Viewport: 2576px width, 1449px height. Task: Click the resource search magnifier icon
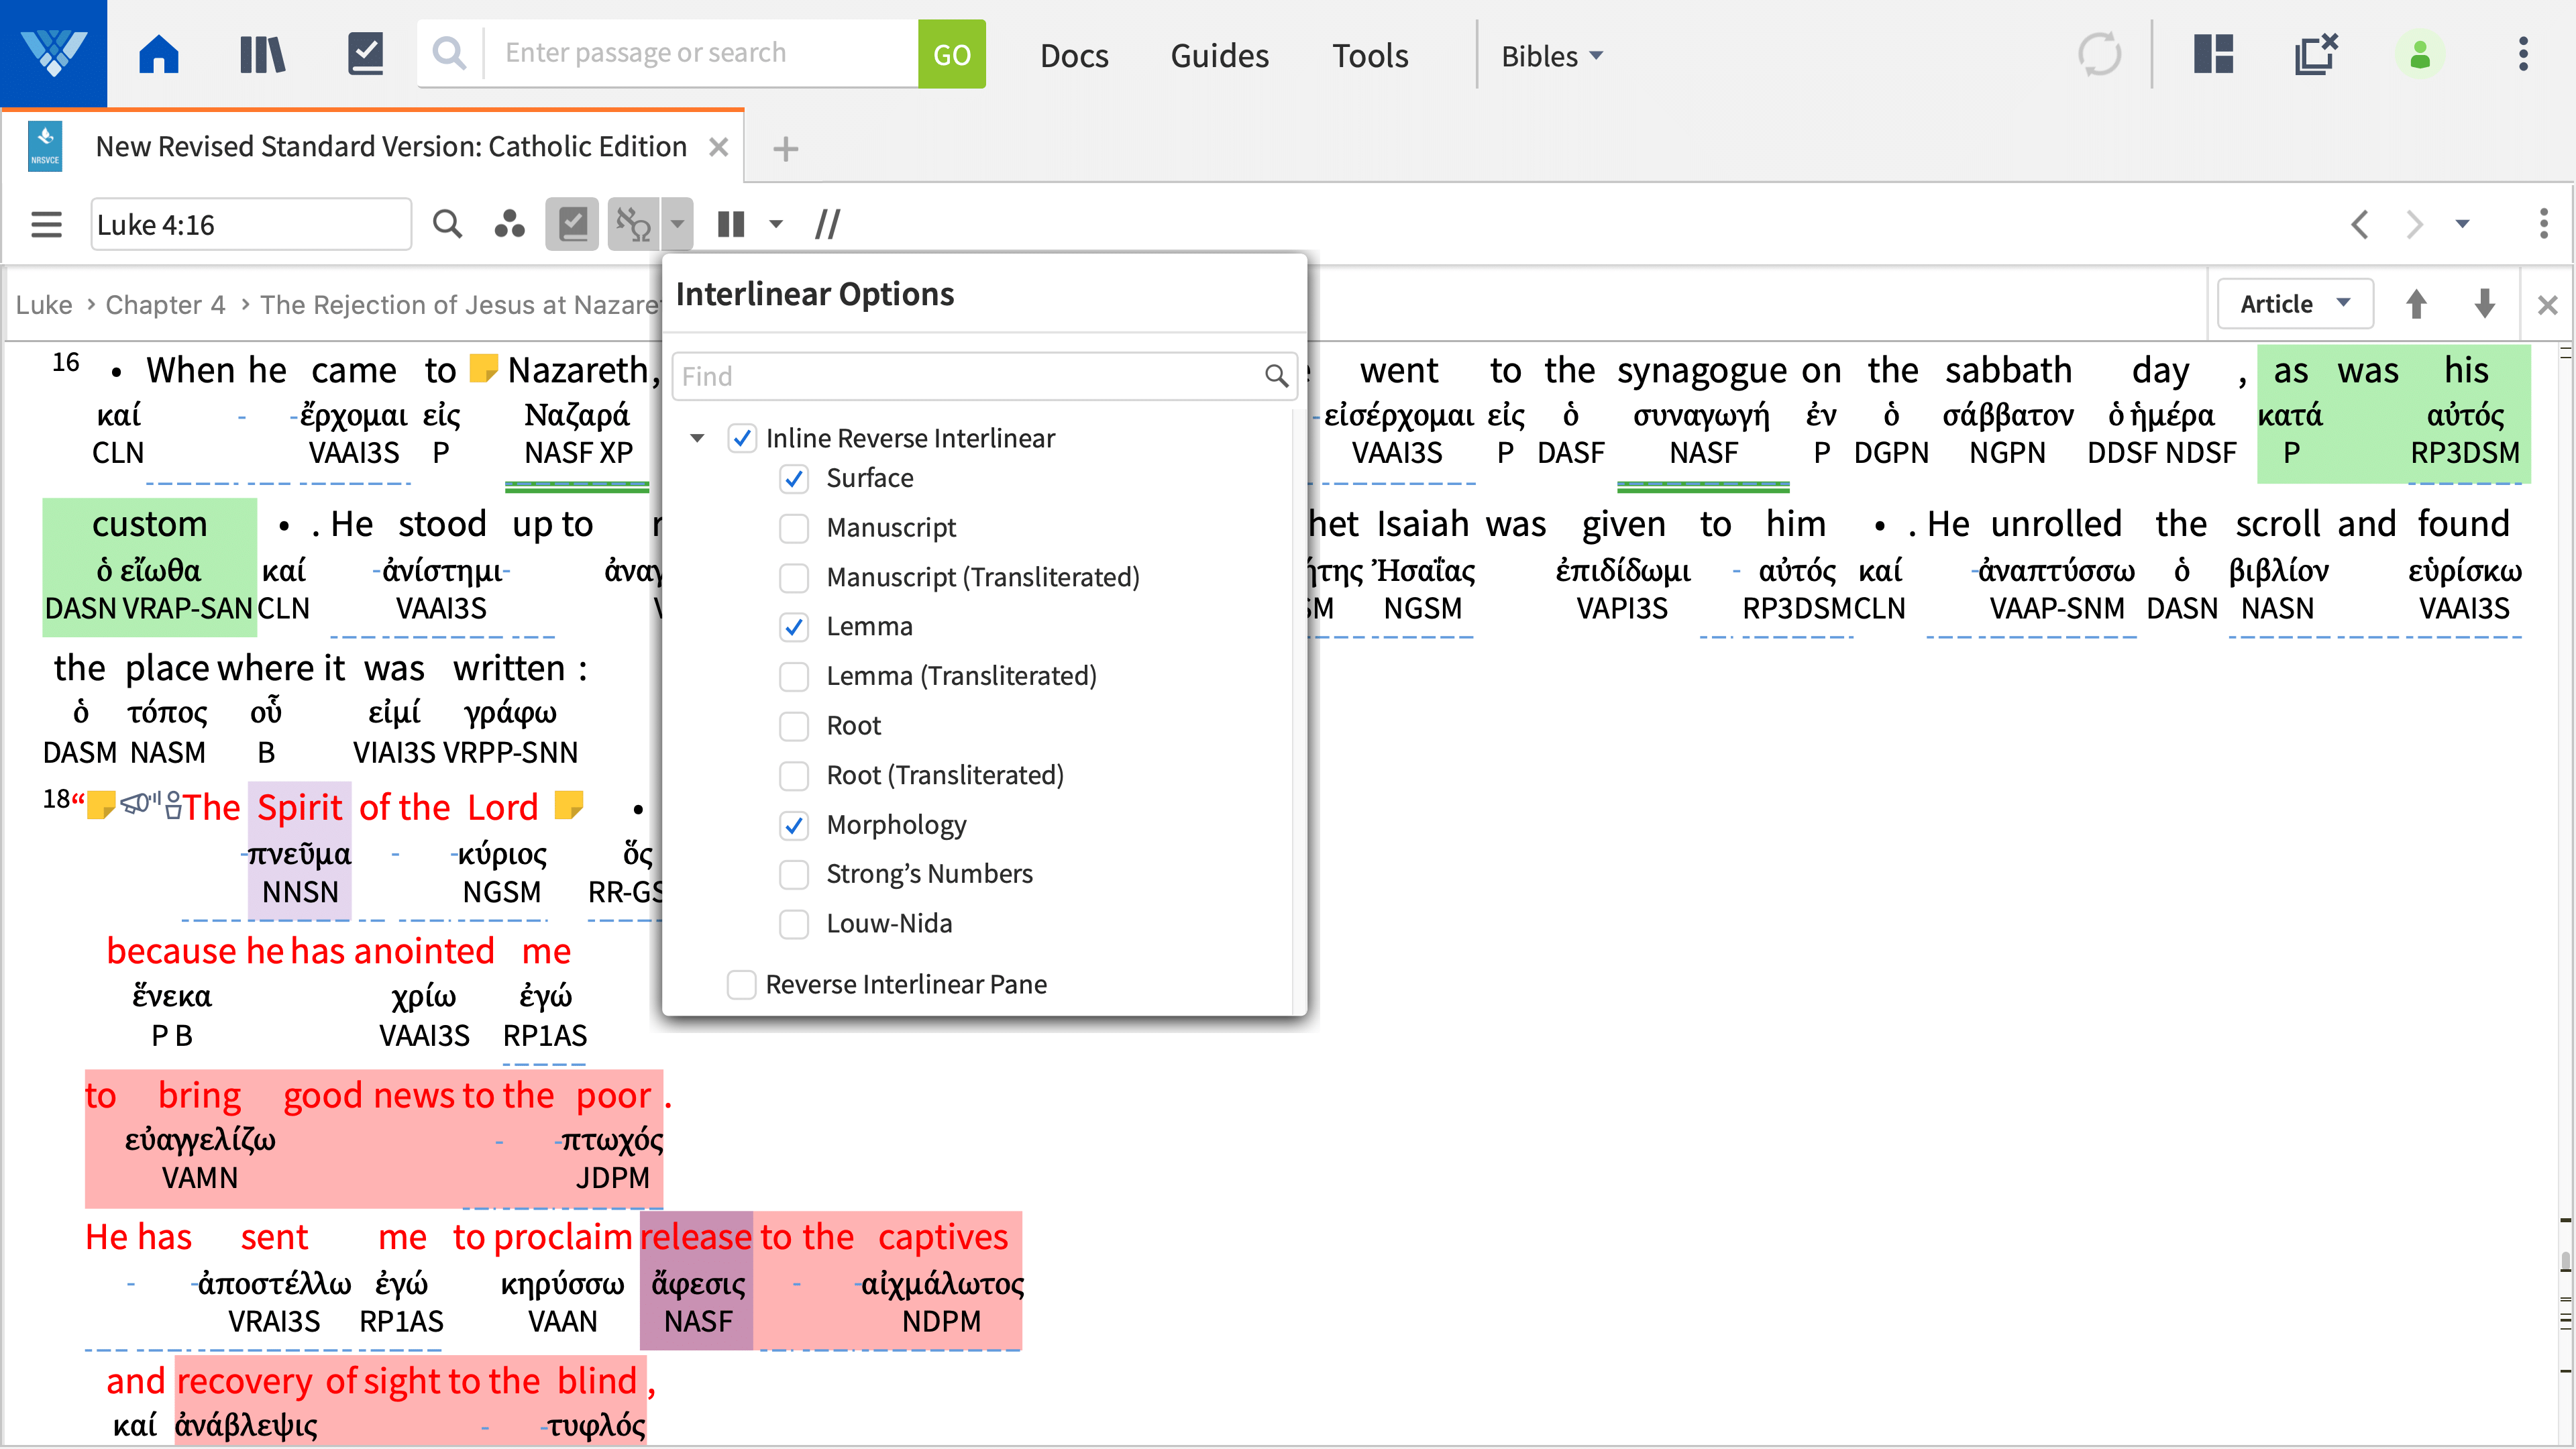(447, 224)
